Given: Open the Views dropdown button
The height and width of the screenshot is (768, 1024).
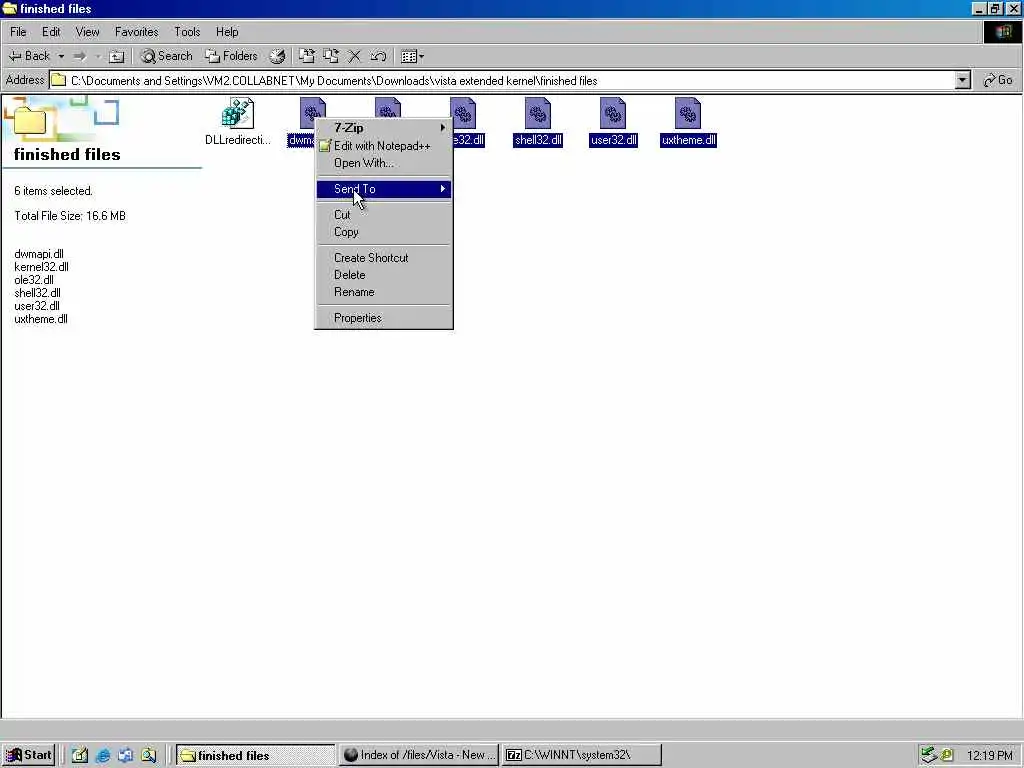Looking at the screenshot, I should [412, 56].
